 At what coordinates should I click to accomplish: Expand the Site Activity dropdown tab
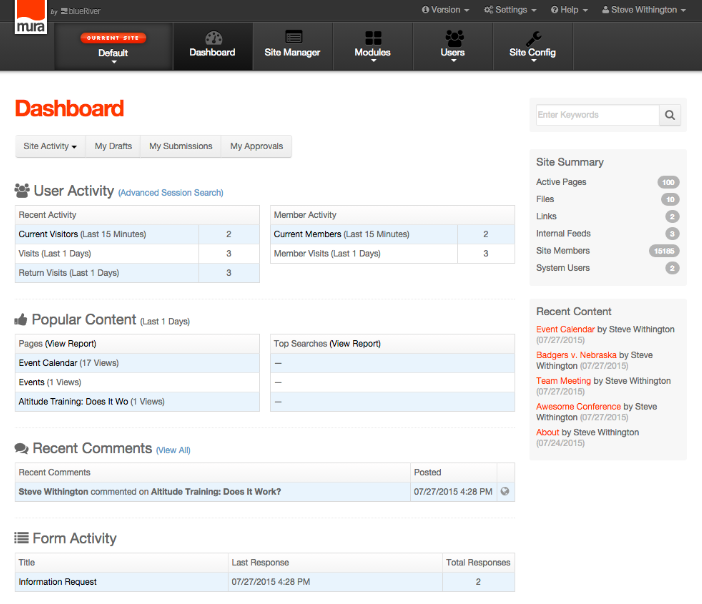pyautogui.click(x=50, y=146)
